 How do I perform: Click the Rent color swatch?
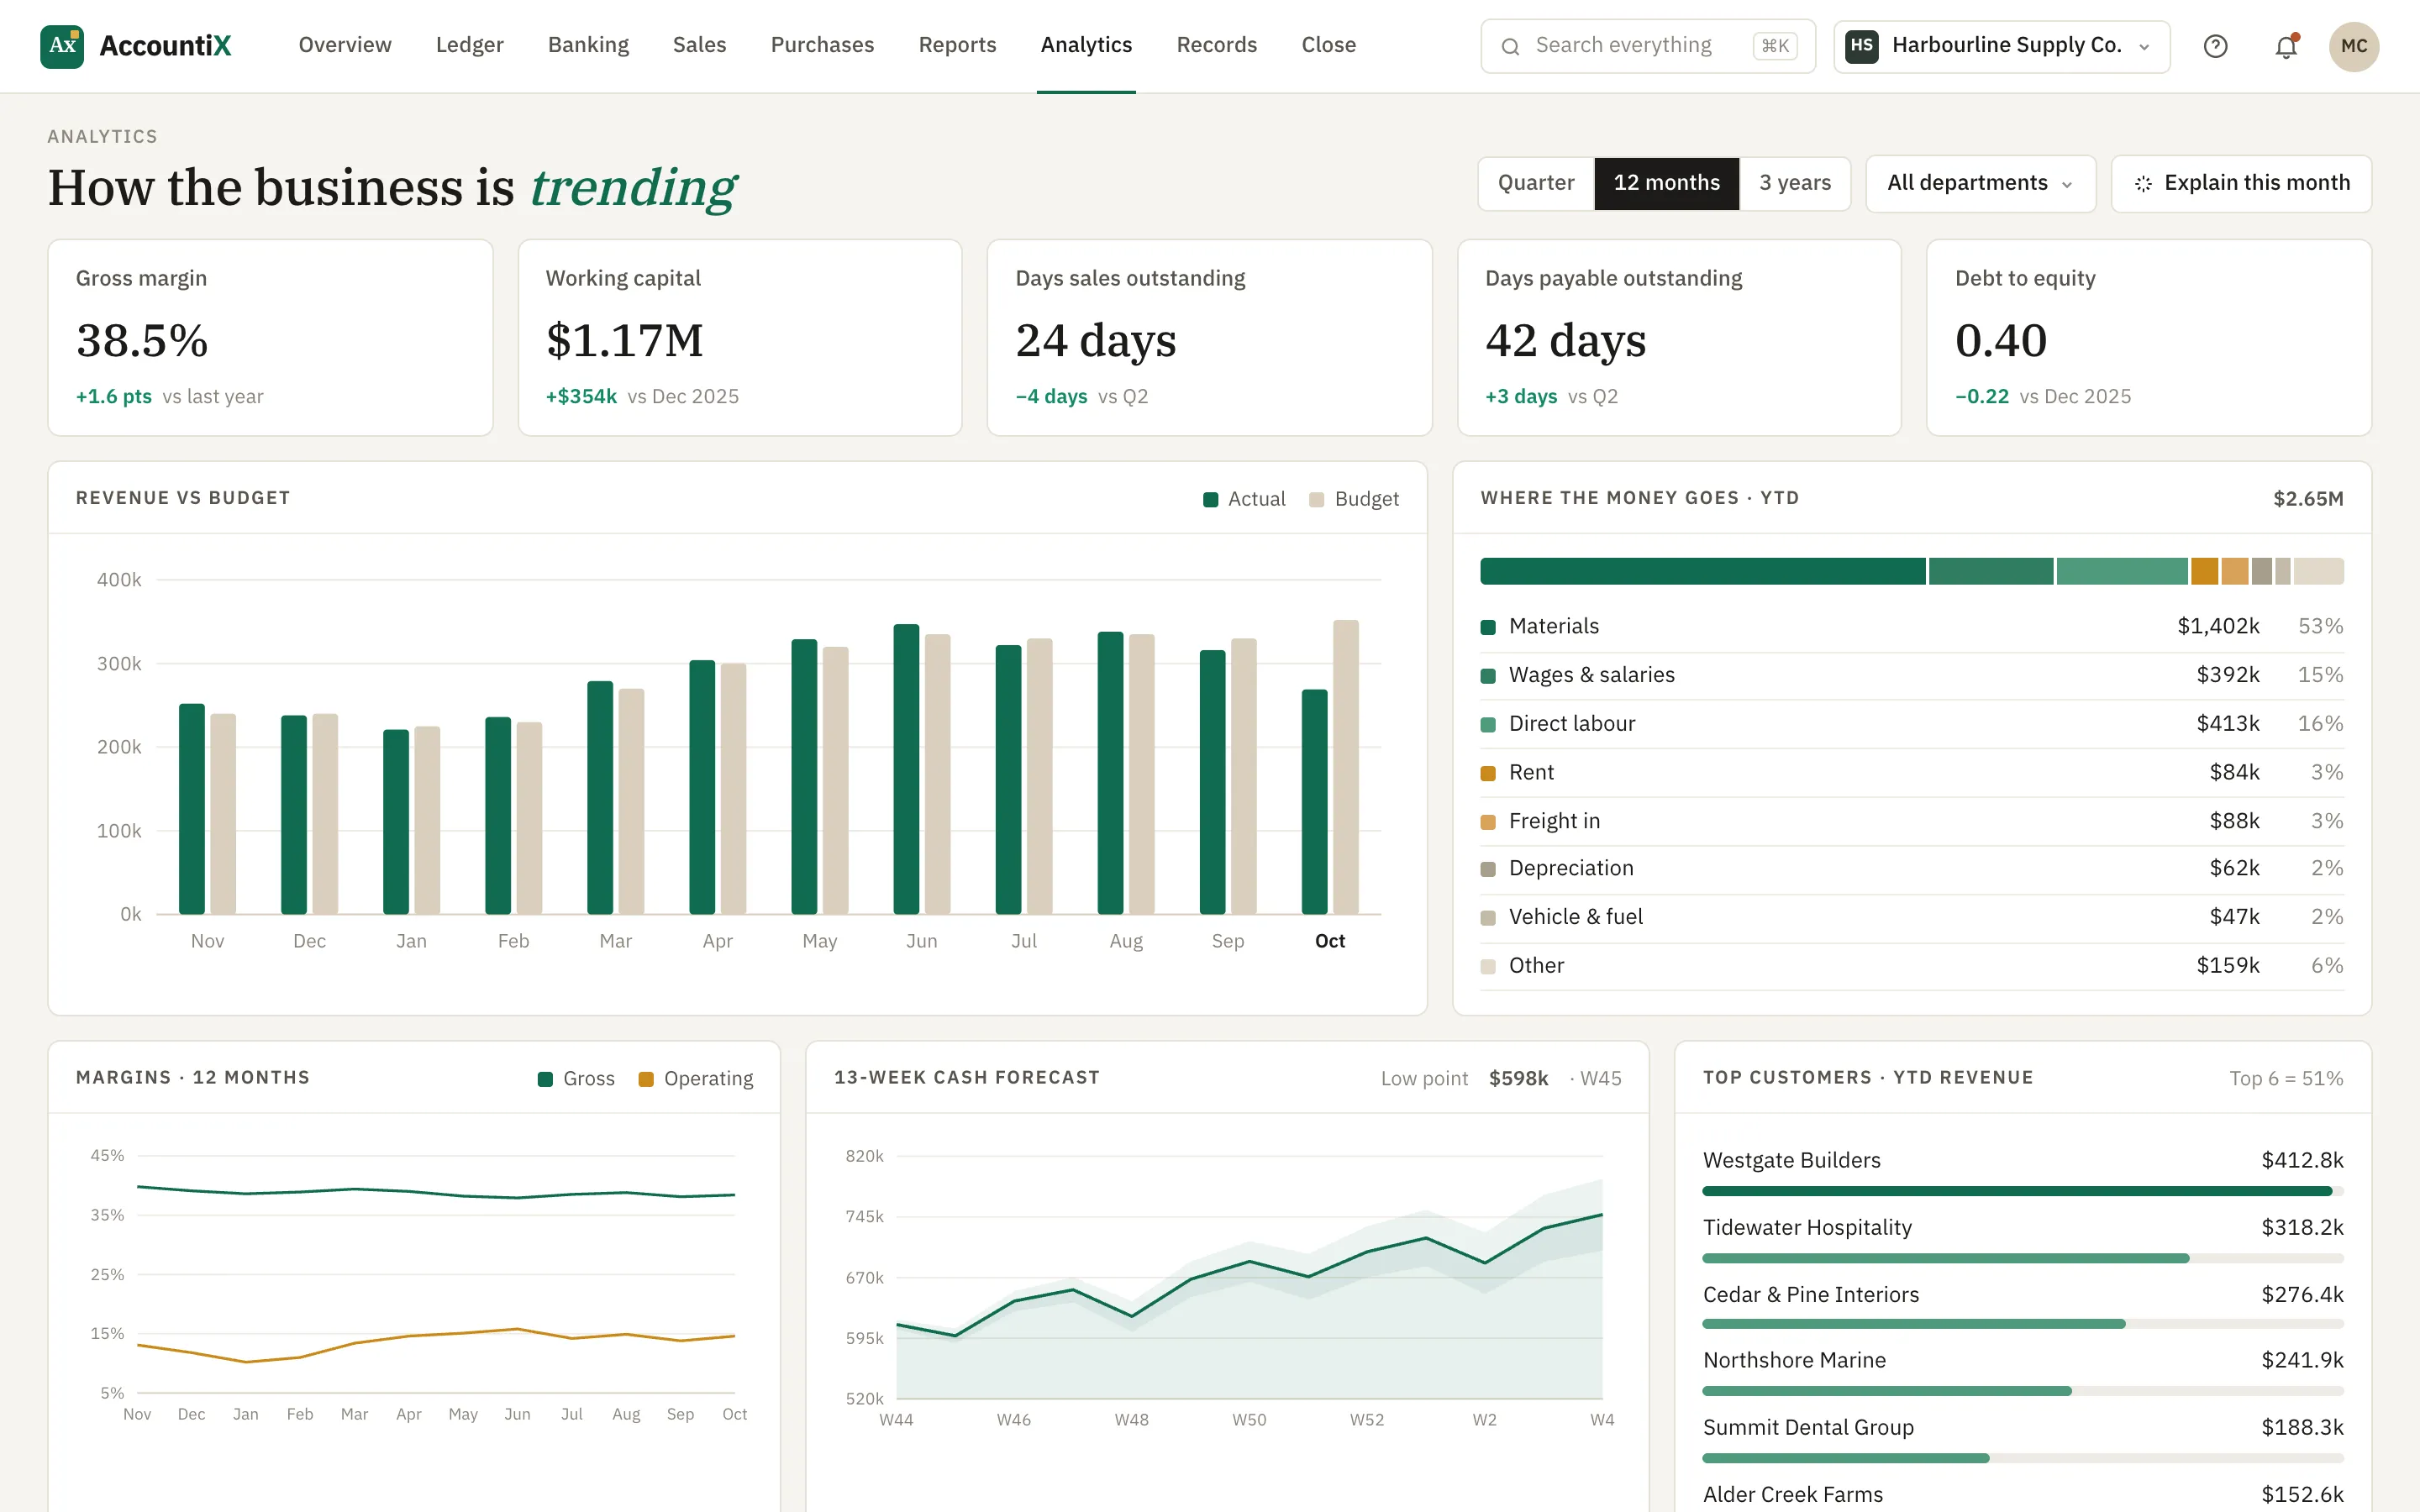click(1488, 773)
